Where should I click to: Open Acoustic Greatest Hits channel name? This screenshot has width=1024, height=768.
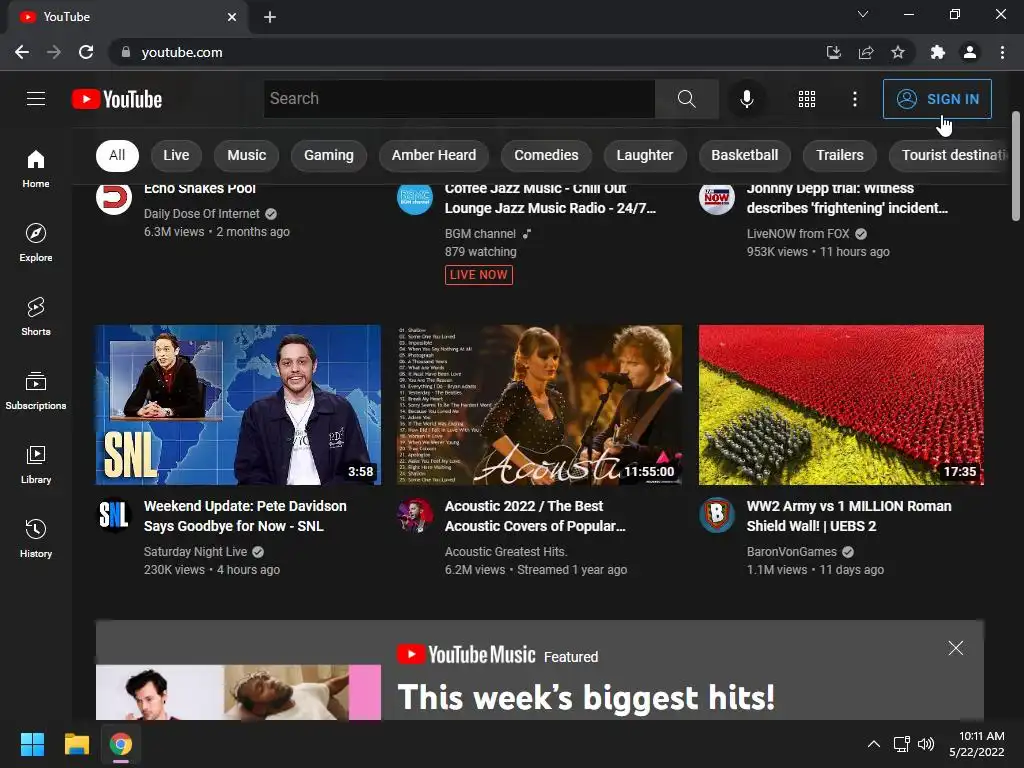pos(505,552)
